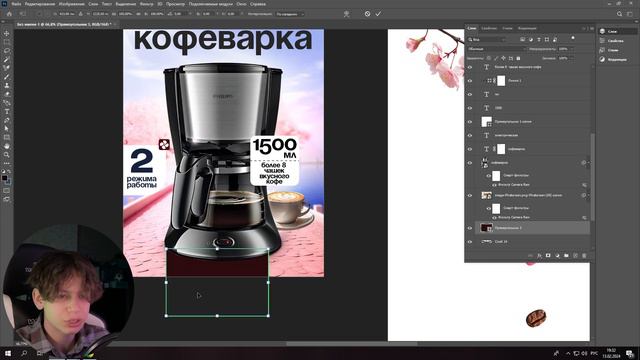
Task: Switch to the Коррекция panel tab
Action: 527,28
